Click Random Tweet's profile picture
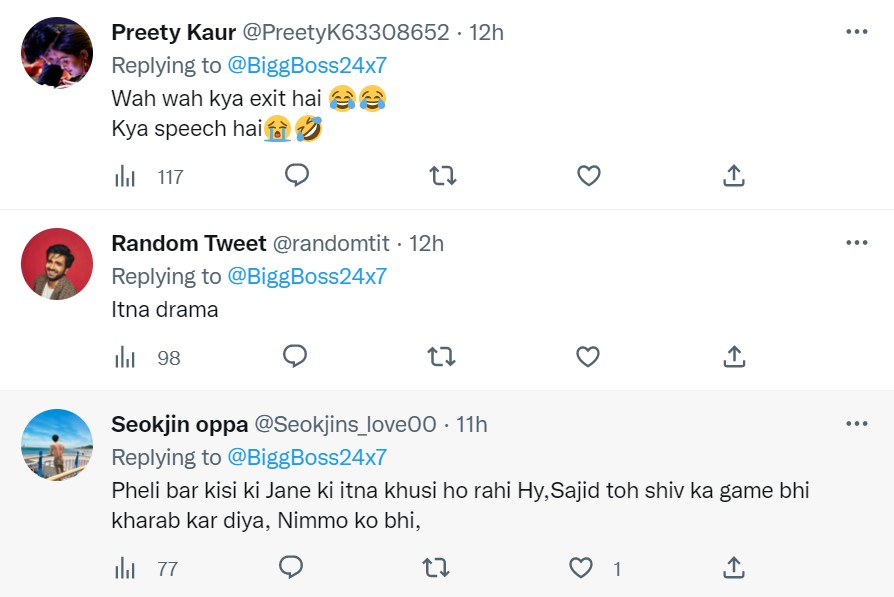Viewport: 894px width, 597px height. pyautogui.click(x=57, y=264)
